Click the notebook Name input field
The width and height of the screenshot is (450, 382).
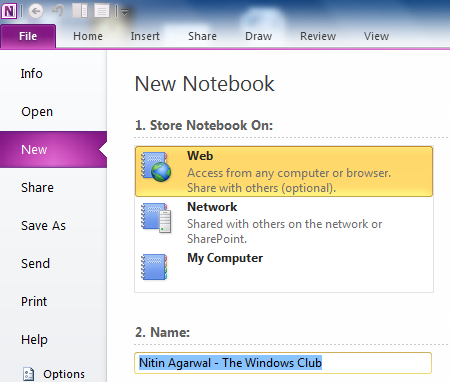tap(283, 363)
